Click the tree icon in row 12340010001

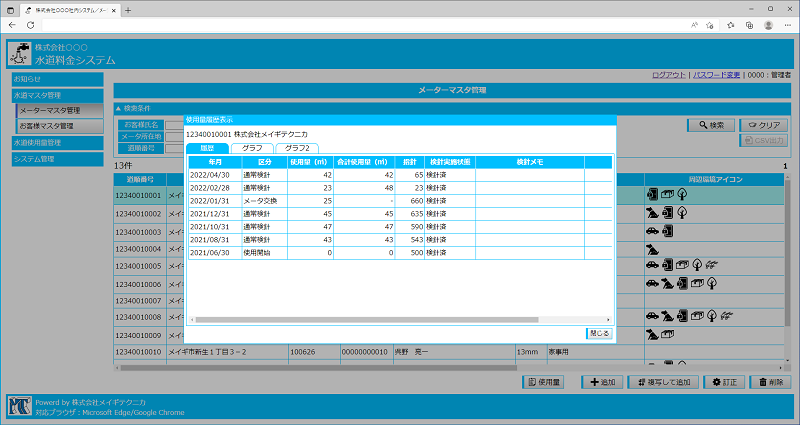[x=682, y=194]
